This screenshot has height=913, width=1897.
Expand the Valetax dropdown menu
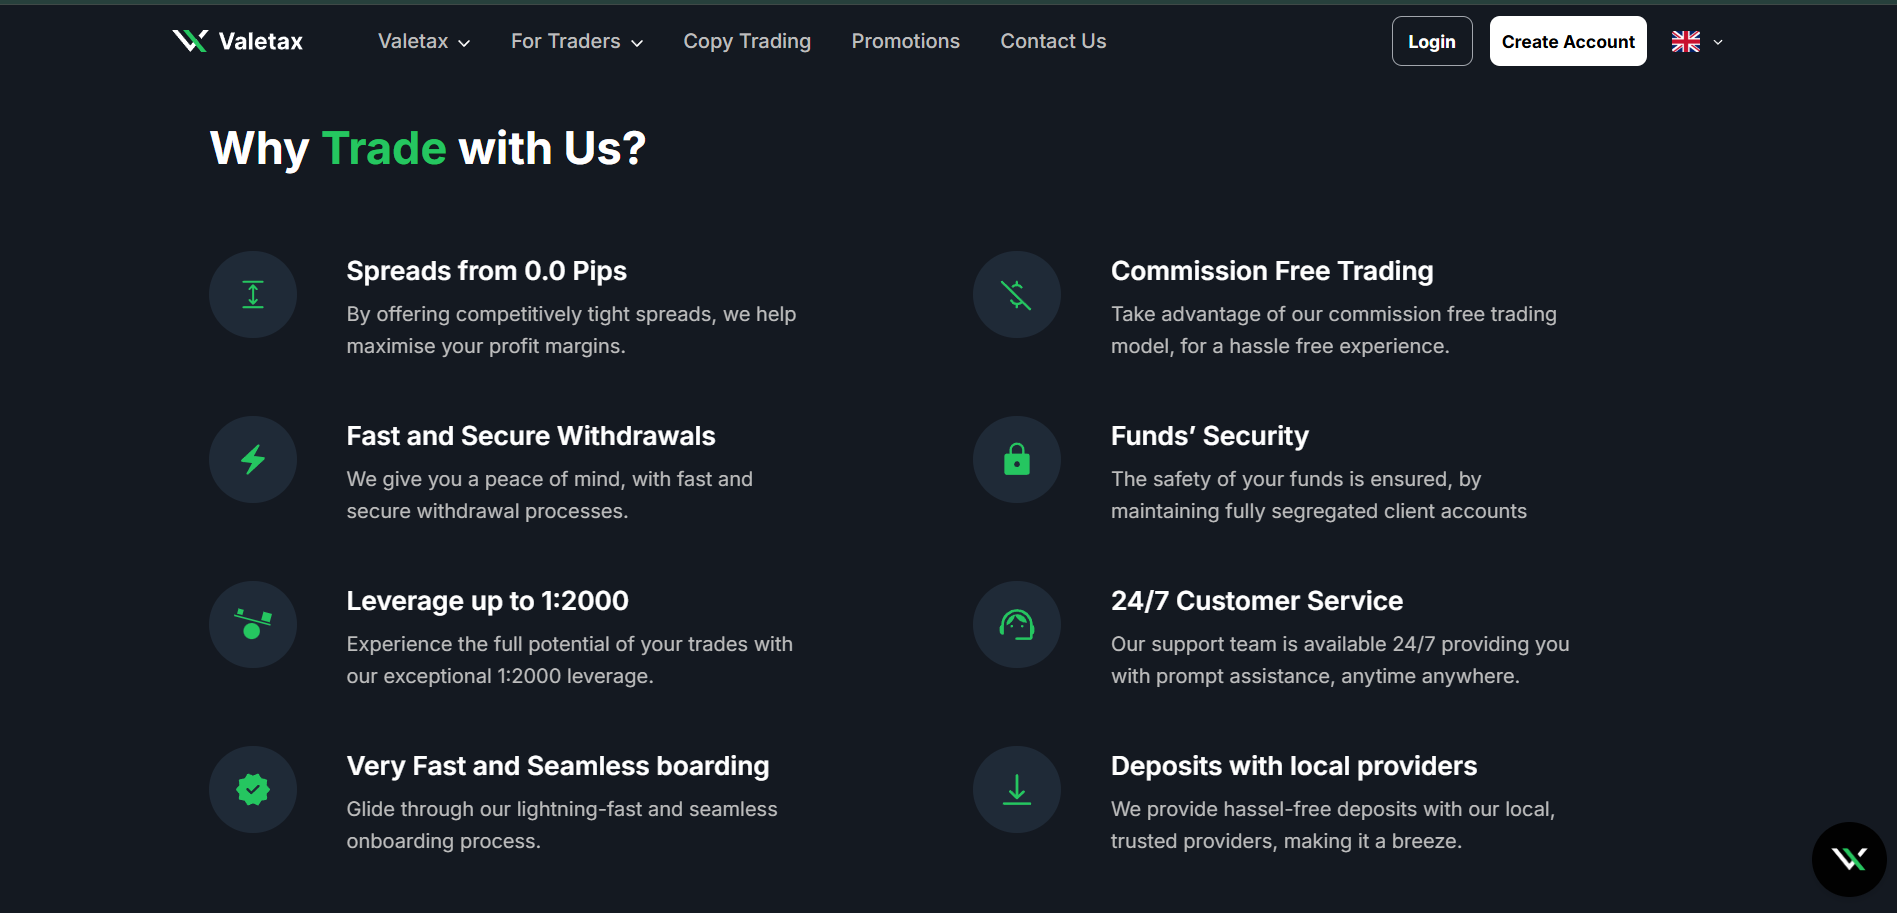click(424, 41)
